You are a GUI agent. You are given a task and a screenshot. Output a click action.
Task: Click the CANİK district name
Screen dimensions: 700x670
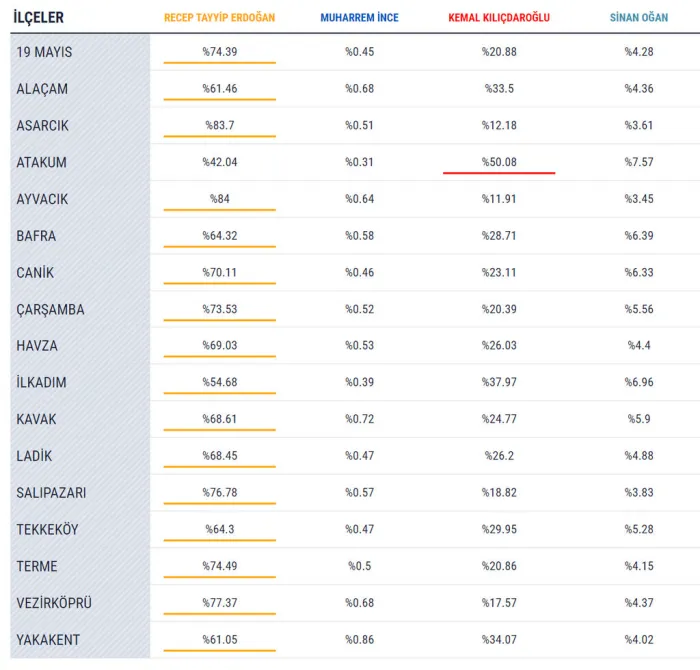35,272
